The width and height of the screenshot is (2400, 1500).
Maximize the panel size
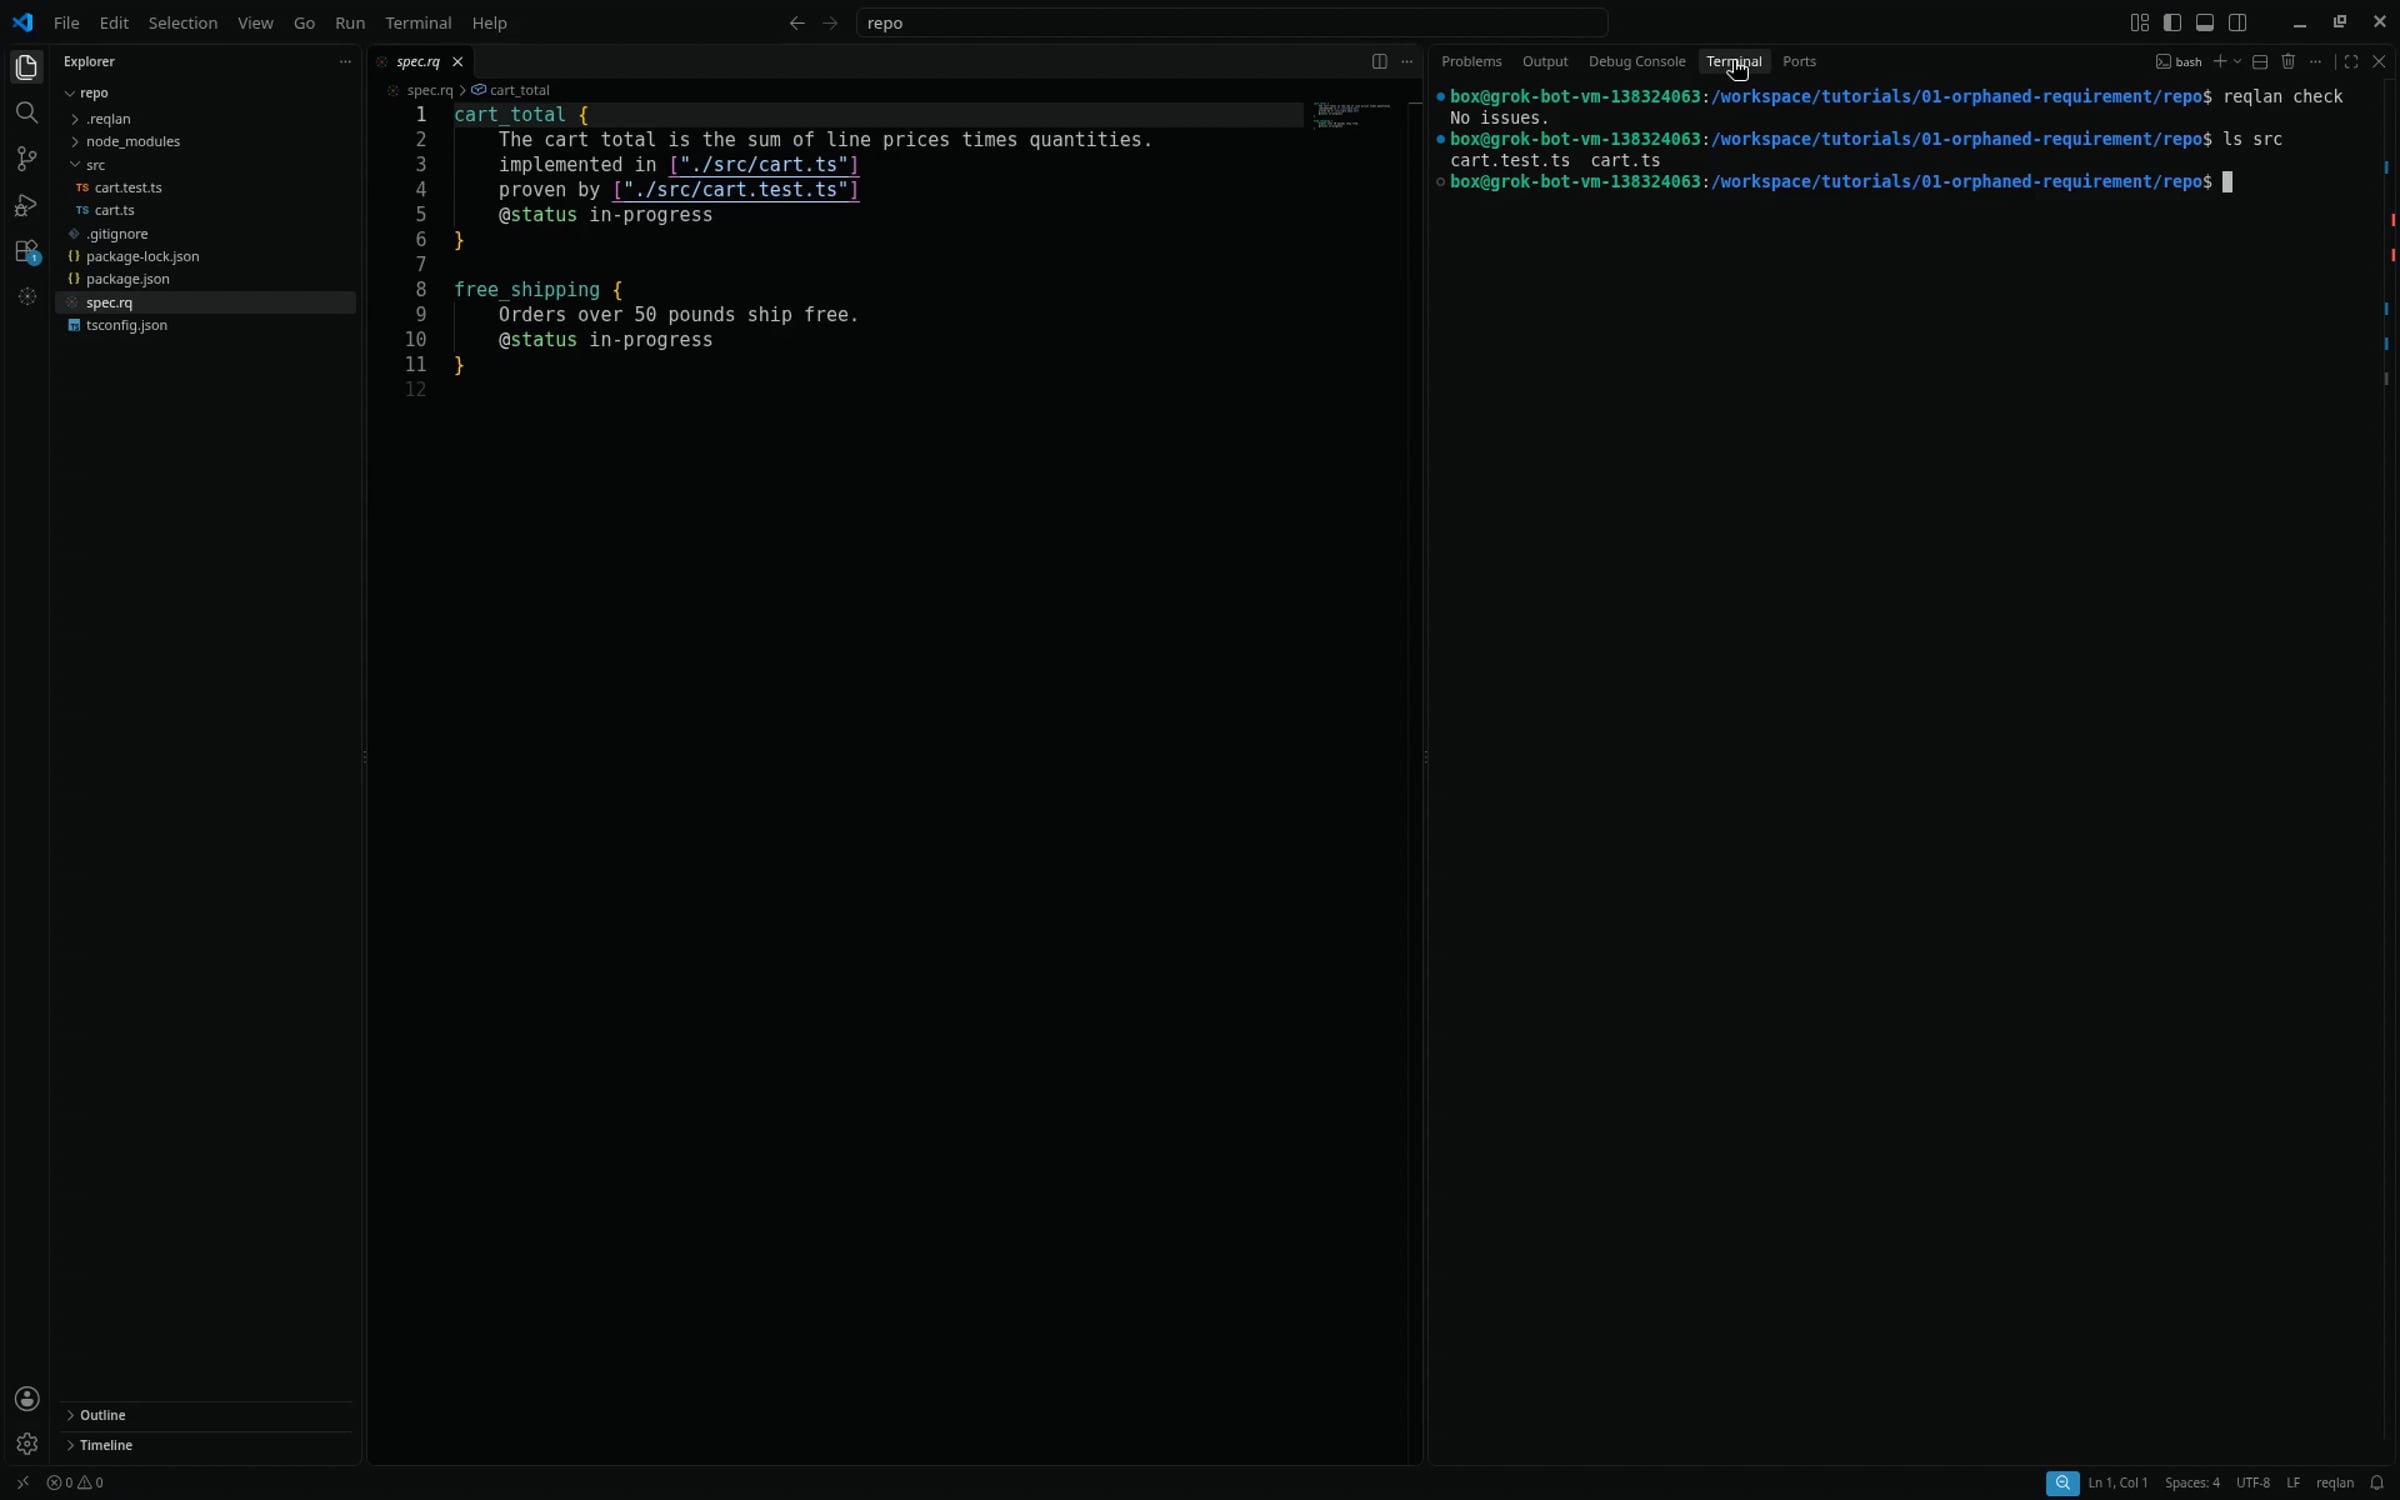tap(2351, 62)
